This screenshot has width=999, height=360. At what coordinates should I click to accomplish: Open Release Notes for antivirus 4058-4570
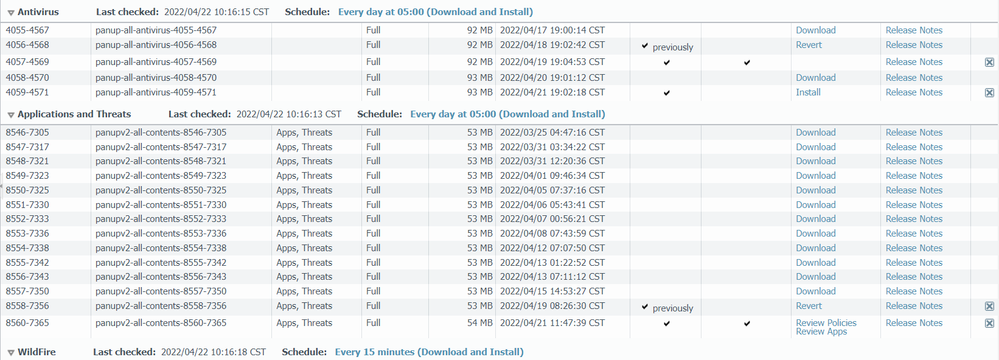point(914,78)
